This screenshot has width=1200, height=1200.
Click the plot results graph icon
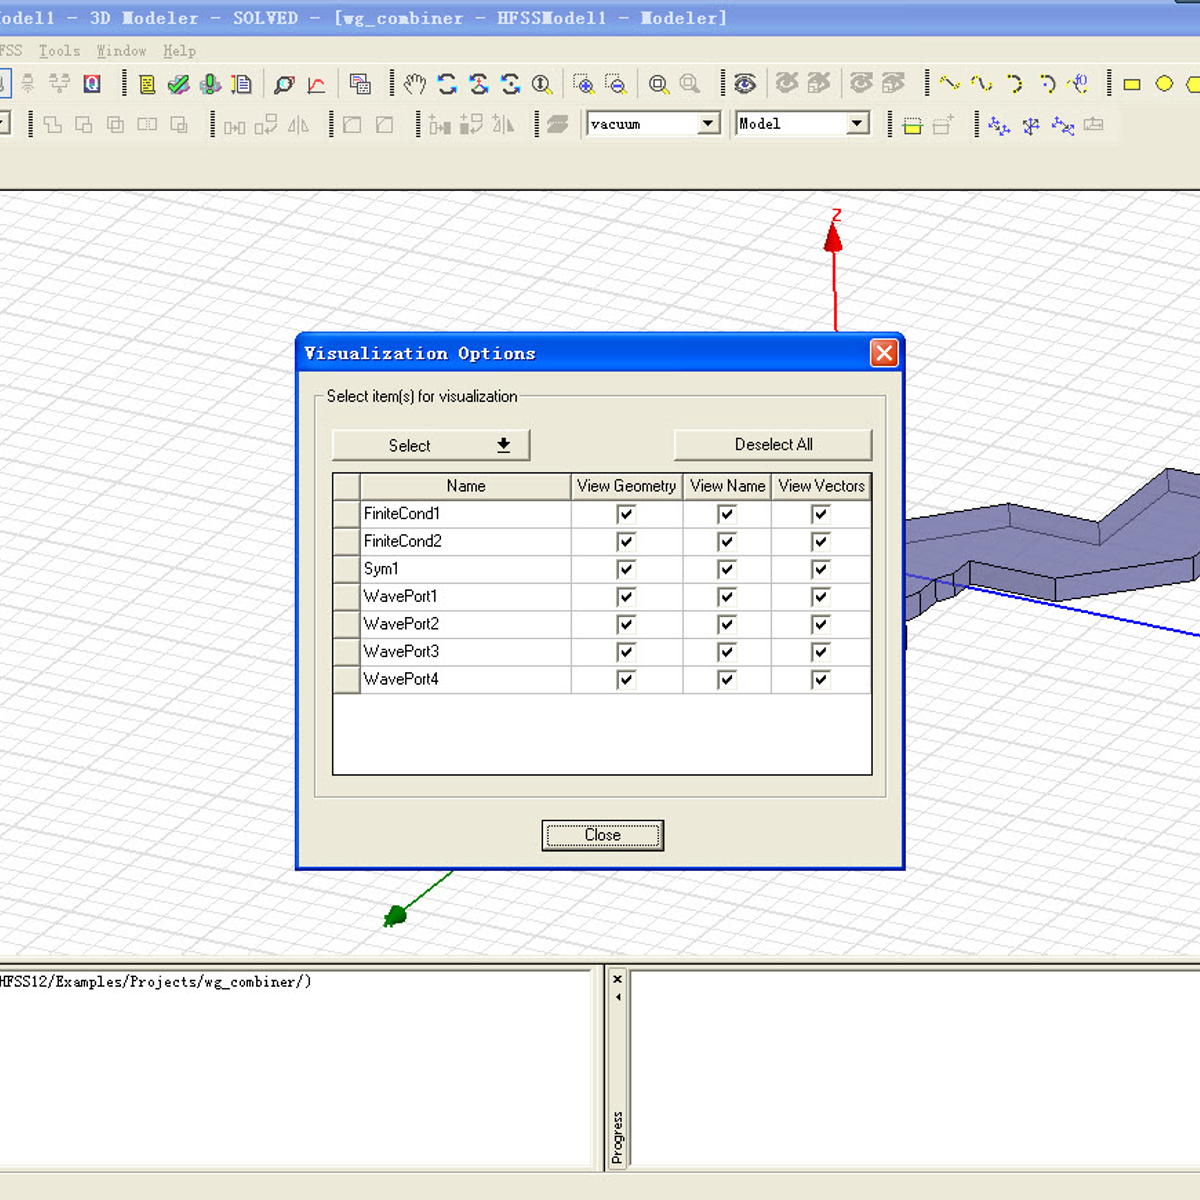click(316, 84)
